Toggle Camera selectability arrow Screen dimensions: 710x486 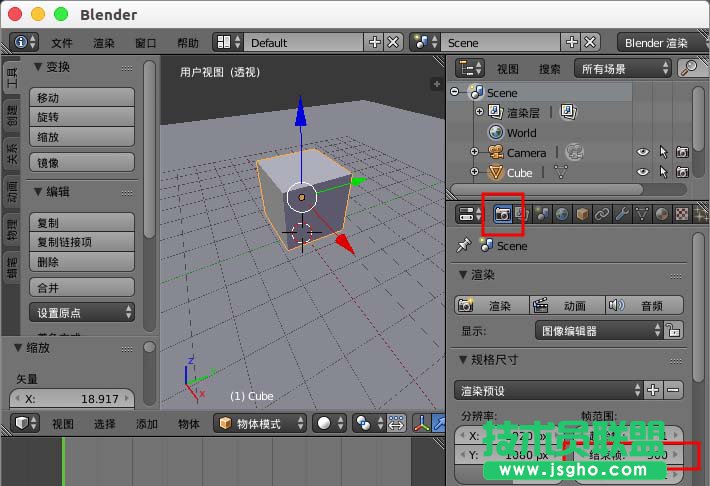click(x=663, y=152)
